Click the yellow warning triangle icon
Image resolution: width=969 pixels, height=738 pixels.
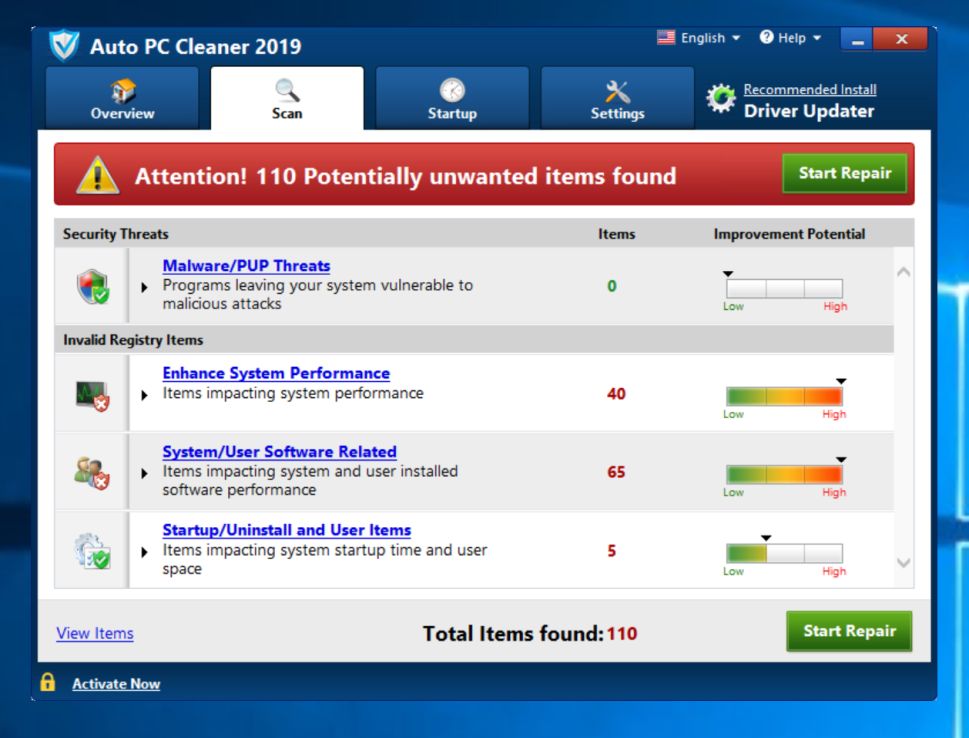pyautogui.click(x=98, y=175)
